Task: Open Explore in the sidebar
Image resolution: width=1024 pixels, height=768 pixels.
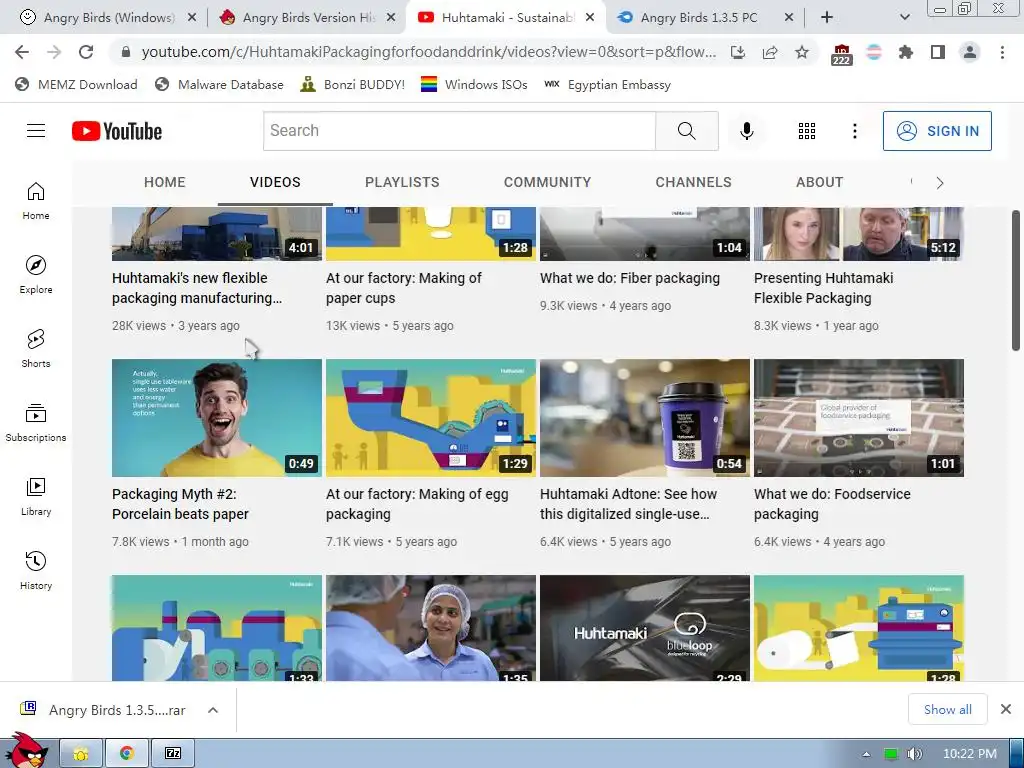Action: [x=36, y=275]
